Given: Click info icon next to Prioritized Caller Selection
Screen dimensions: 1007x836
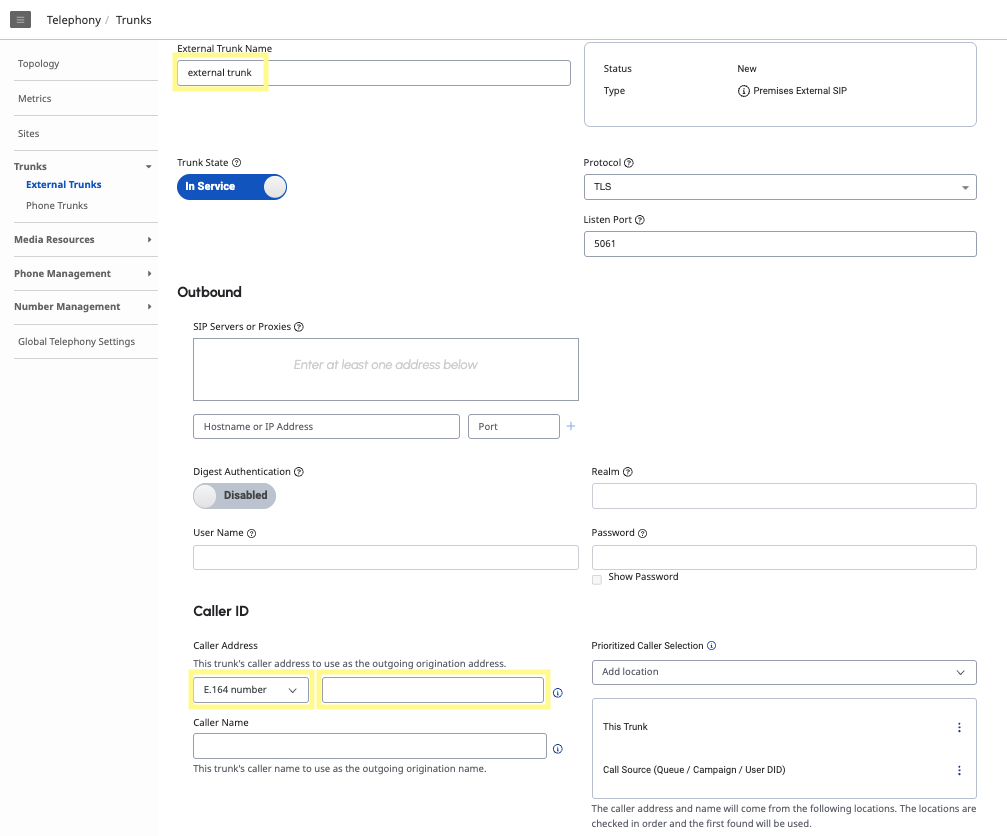Looking at the screenshot, I should 712,646.
